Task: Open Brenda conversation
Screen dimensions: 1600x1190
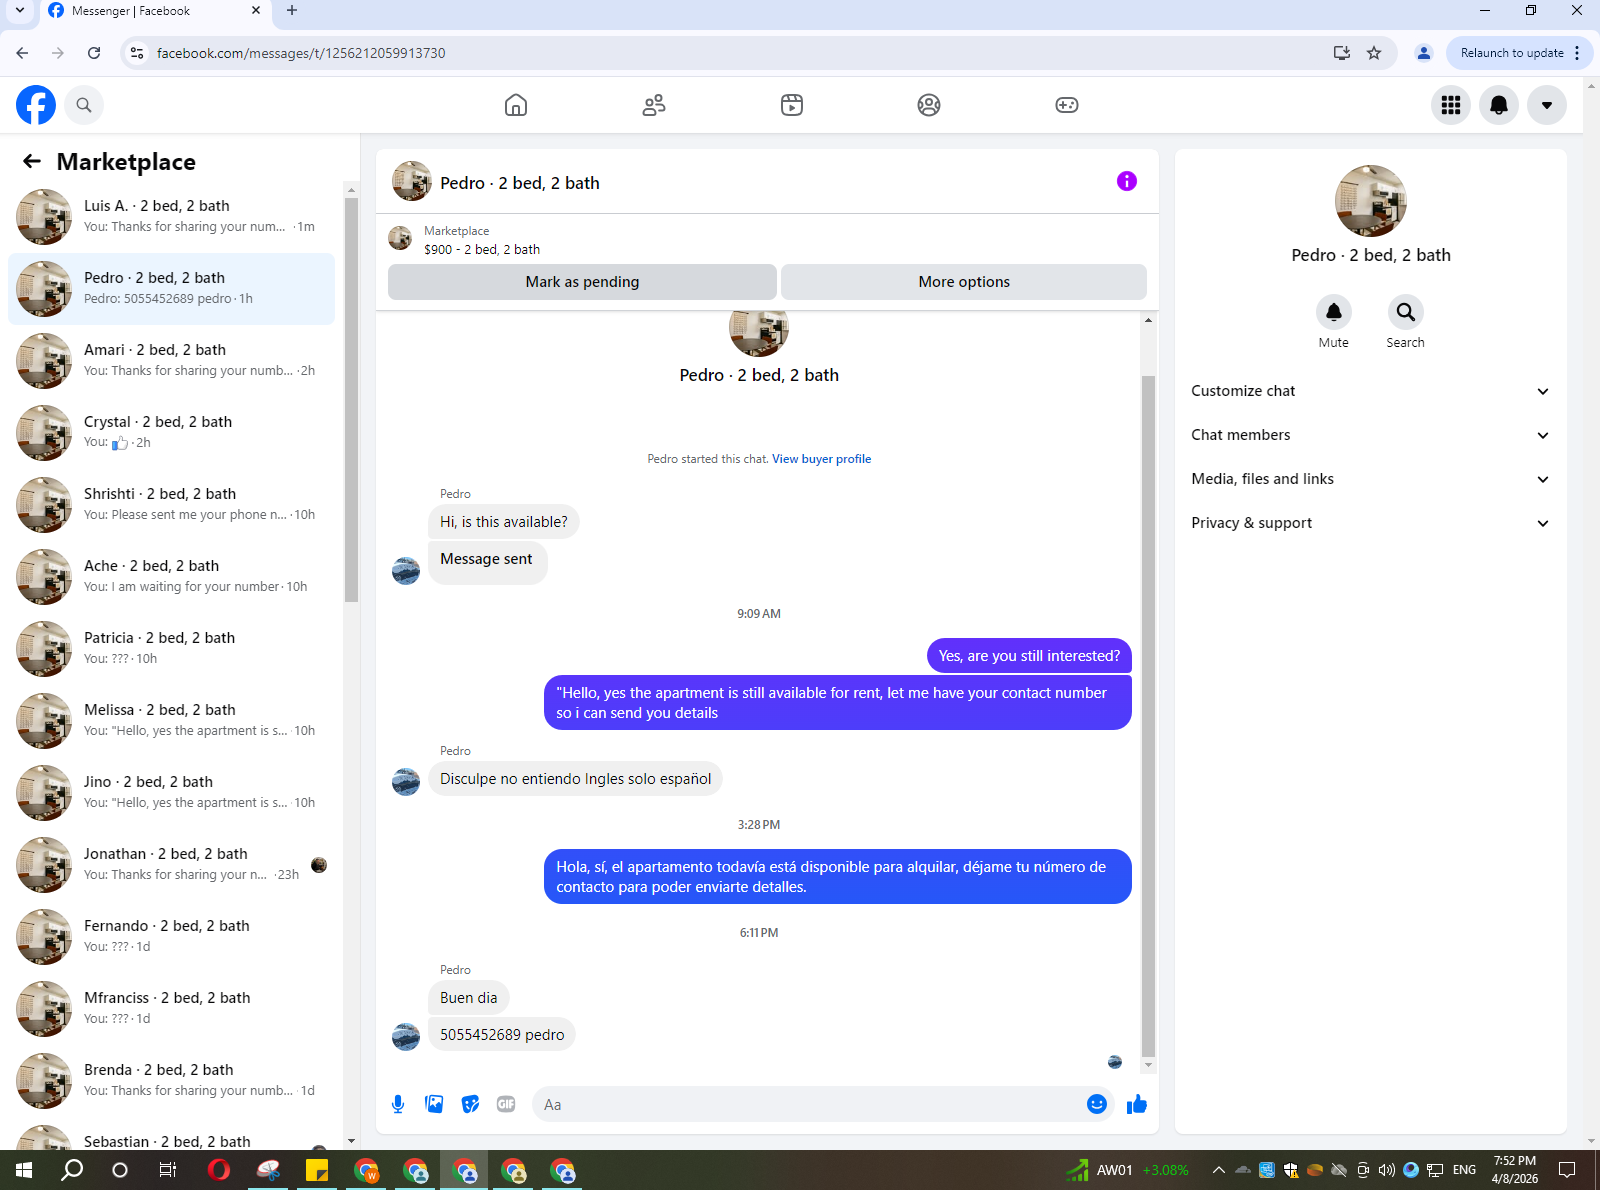Action: (x=172, y=1081)
